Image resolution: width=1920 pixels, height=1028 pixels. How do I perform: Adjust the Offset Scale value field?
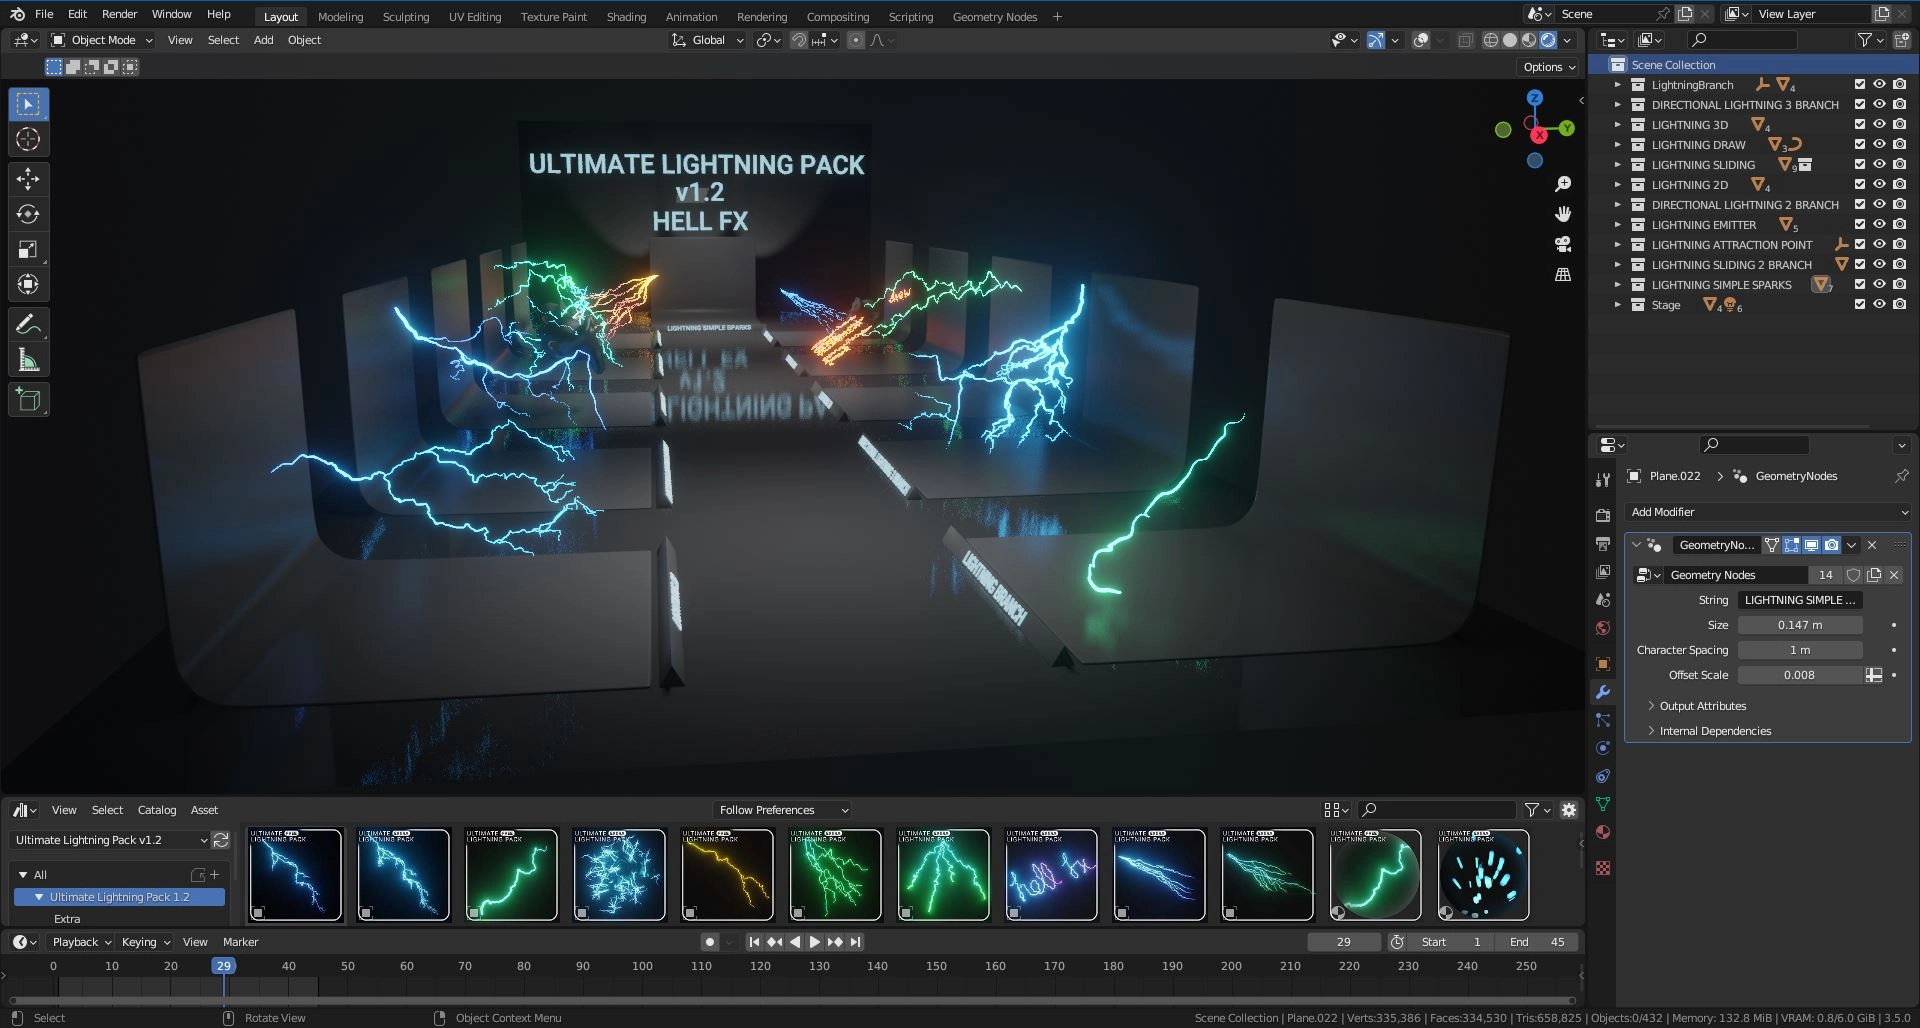(1799, 675)
